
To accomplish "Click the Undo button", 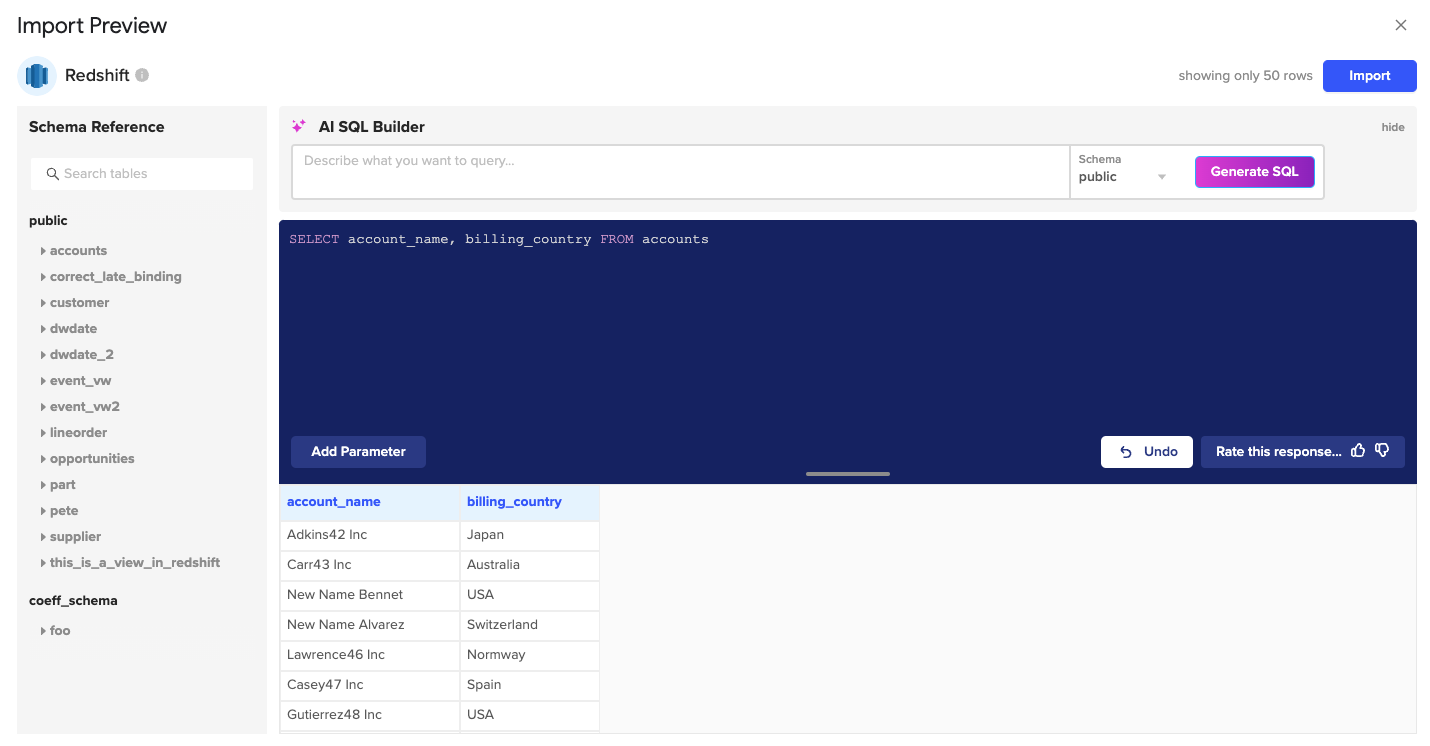I will [x=1147, y=452].
